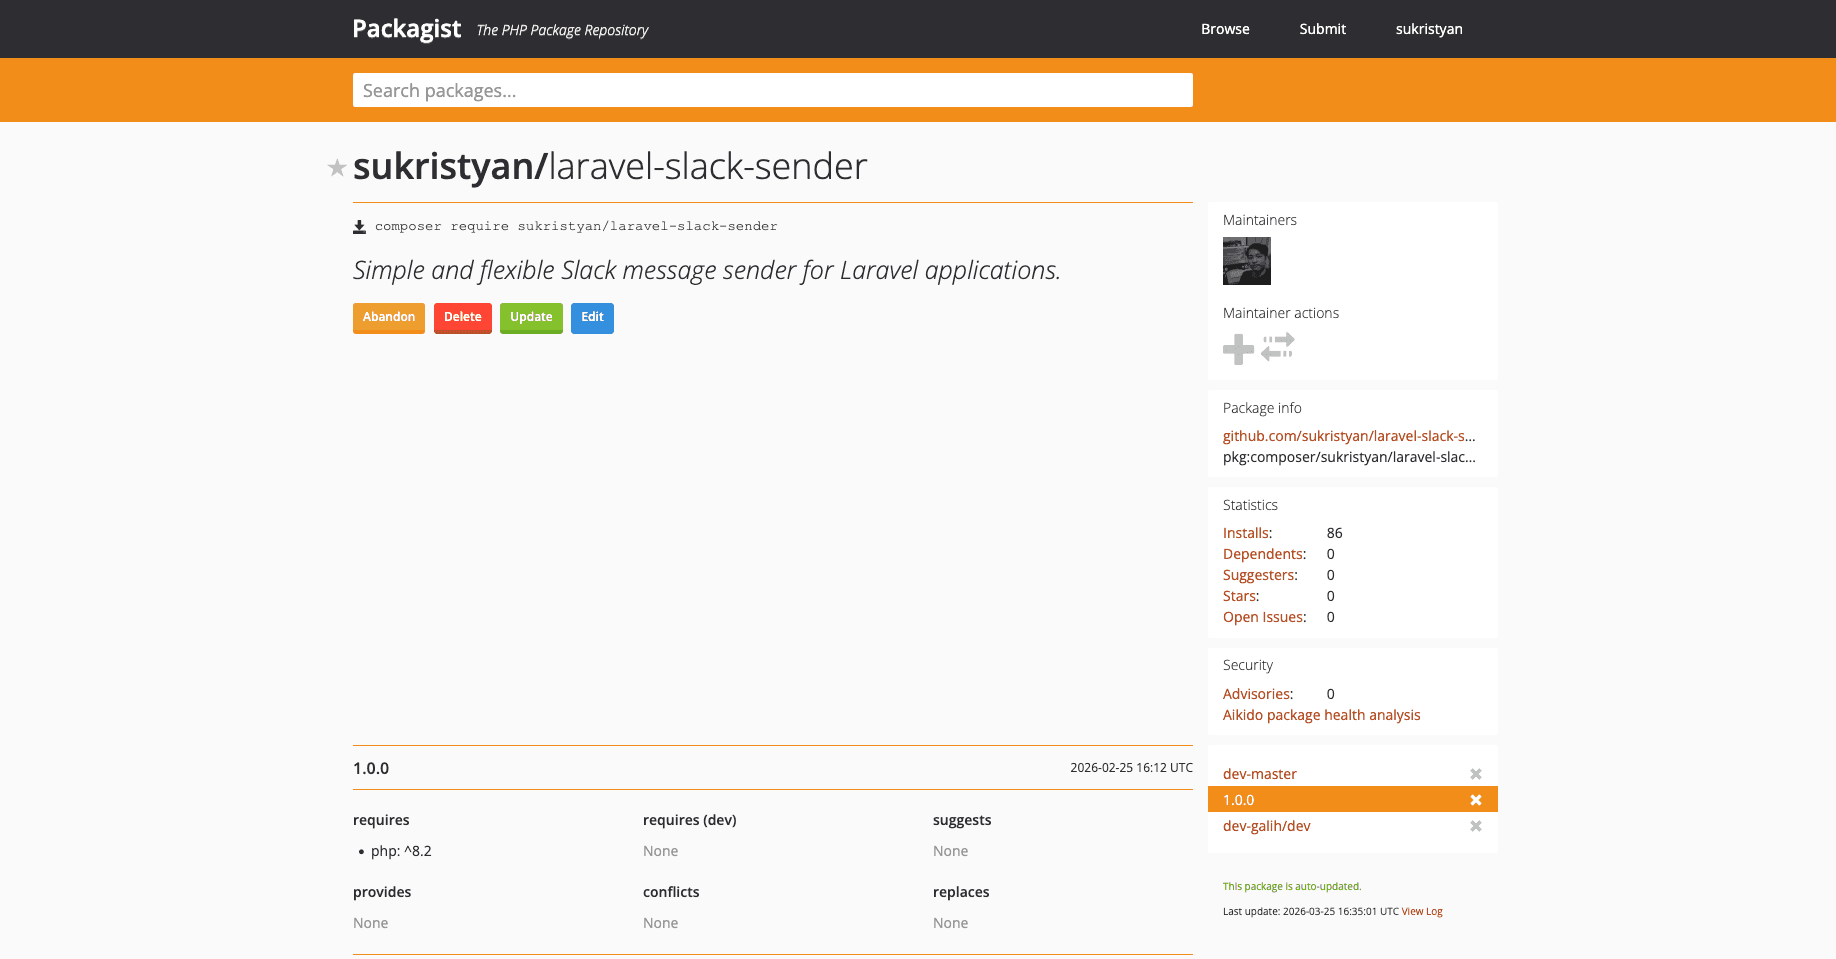
Task: Click the red Delete button
Action: point(463,318)
